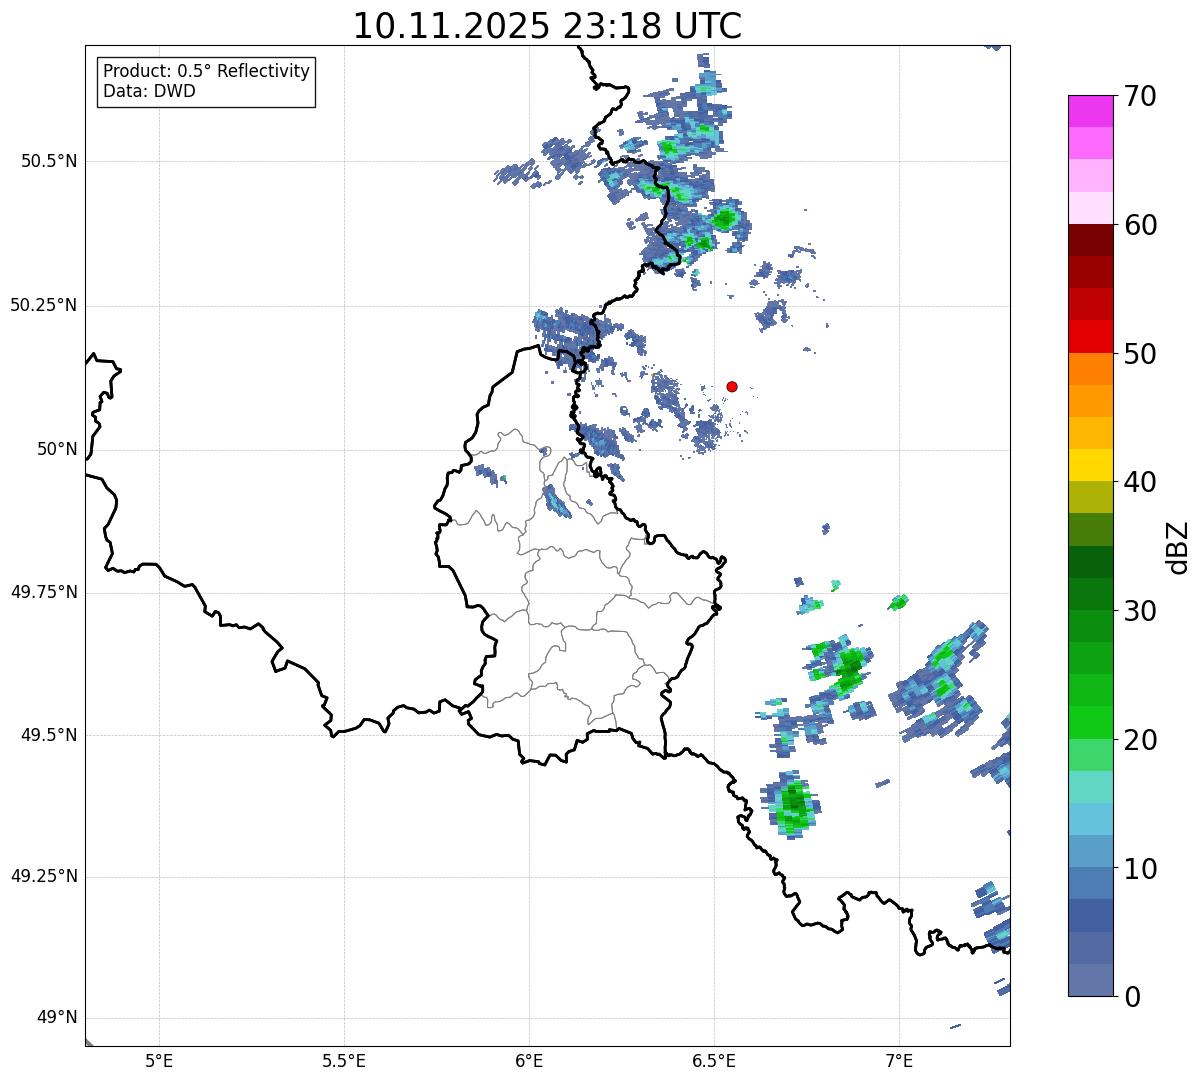Click the '5°E' longitude label
Image resolution: width=1202 pixels, height=1081 pixels.
pos(159,1061)
